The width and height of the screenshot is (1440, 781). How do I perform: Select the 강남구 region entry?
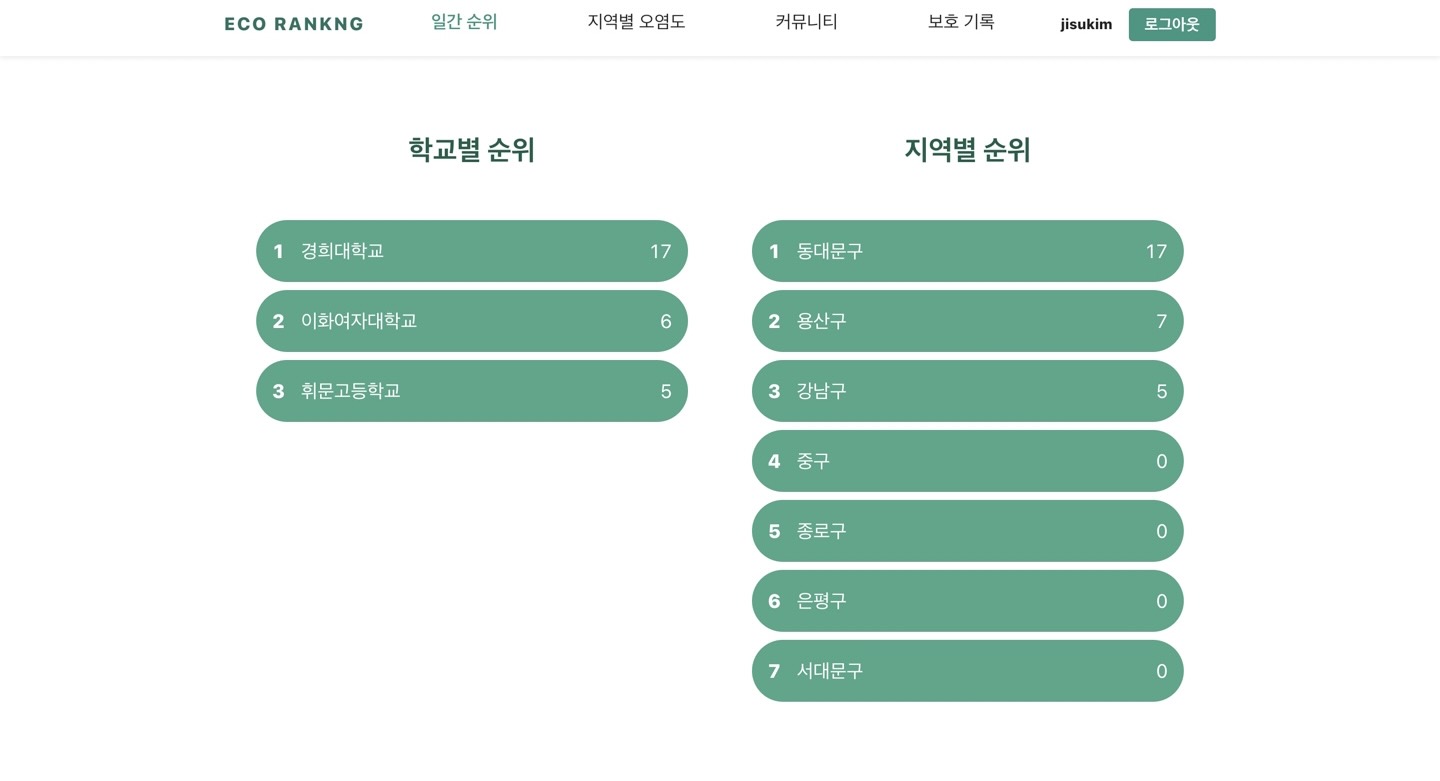[967, 391]
